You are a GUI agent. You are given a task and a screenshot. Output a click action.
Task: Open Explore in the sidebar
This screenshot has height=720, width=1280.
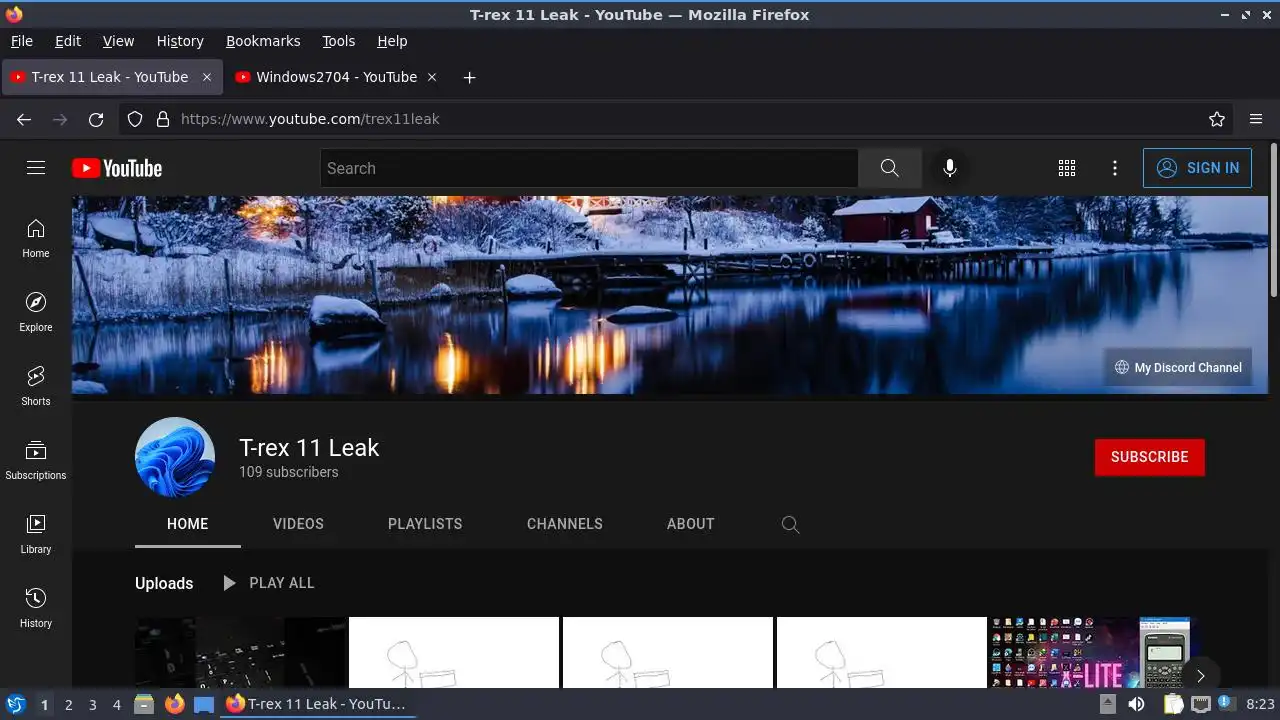tap(36, 312)
